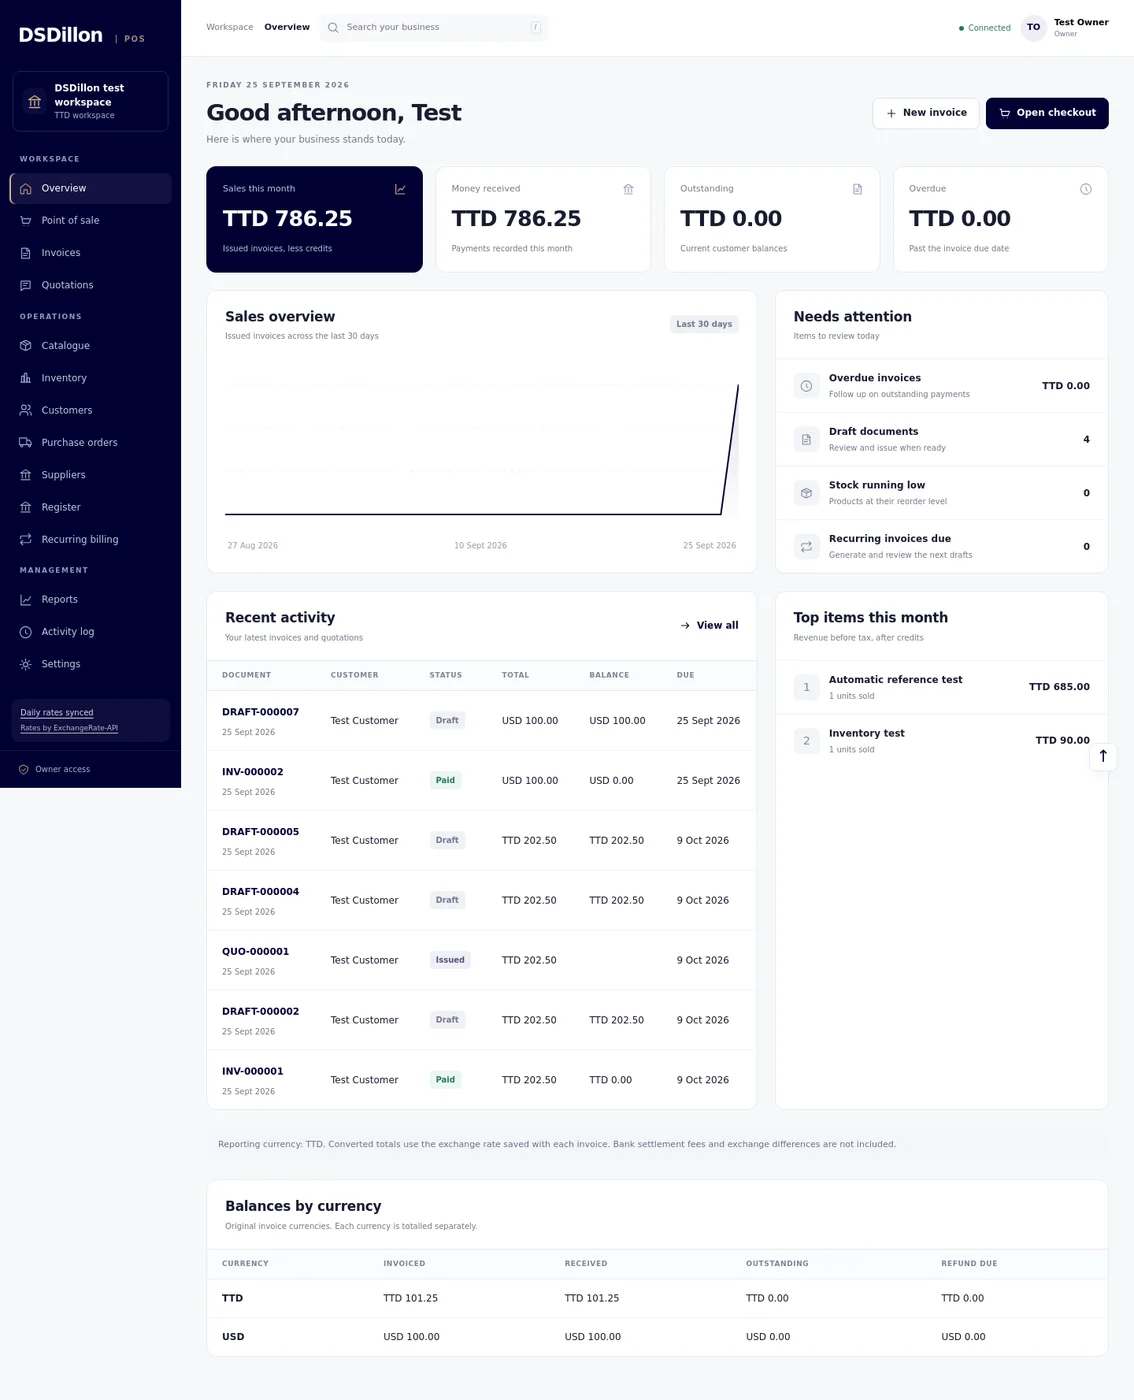The height and width of the screenshot is (1400, 1134).
Task: Open the Overview sidebar item icon
Action: coord(26,188)
